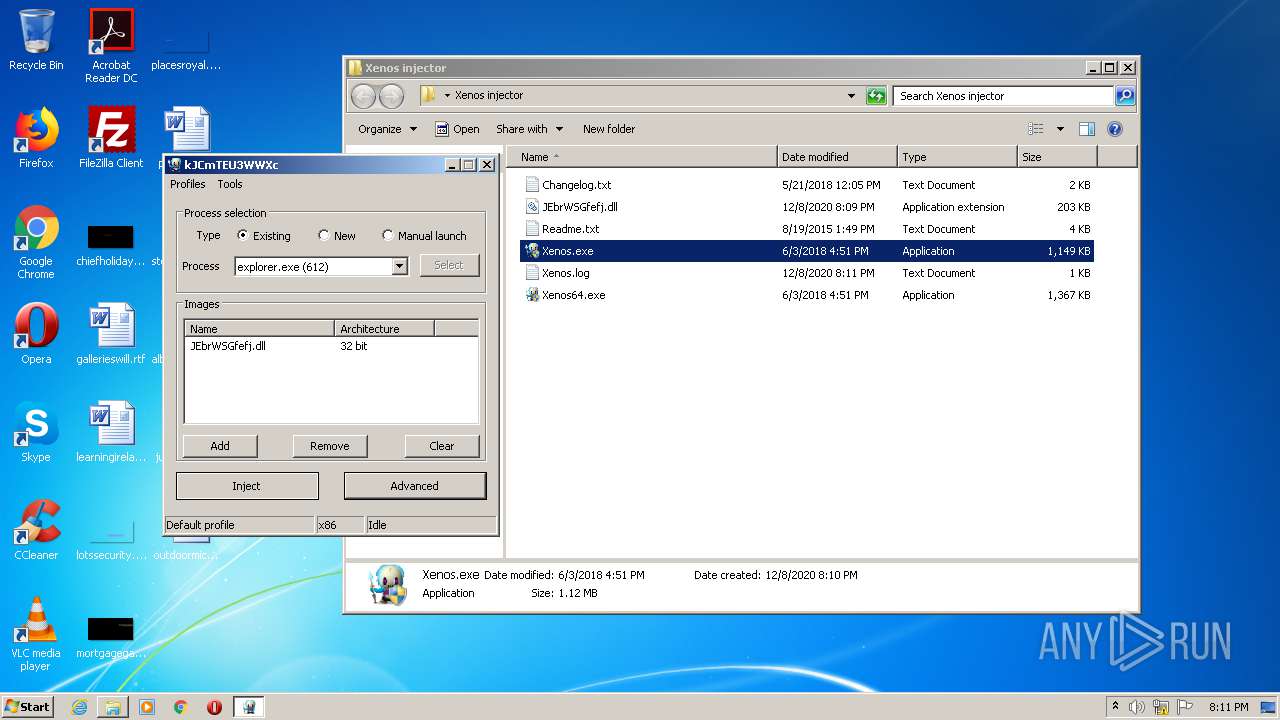1280x720 pixels.
Task: Select Xenos.exe file row
Action: pos(807,251)
